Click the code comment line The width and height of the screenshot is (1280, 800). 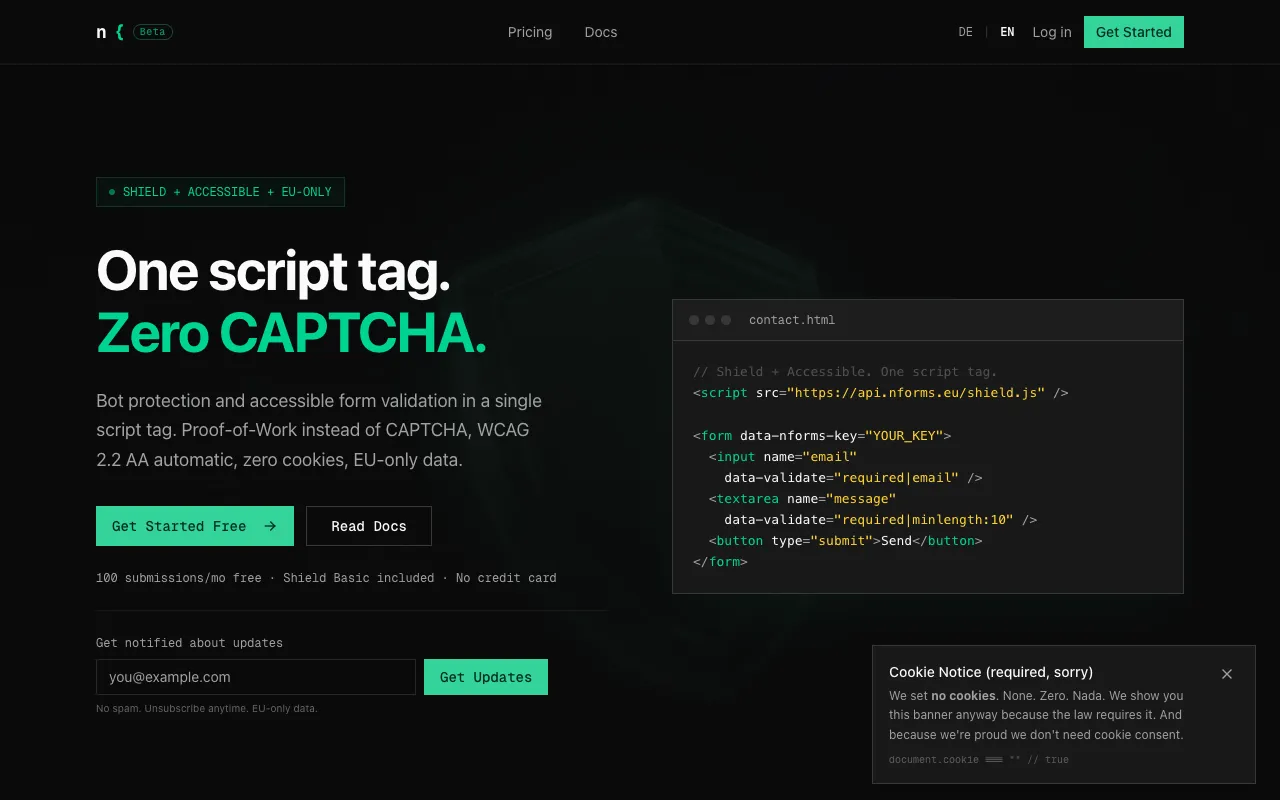coord(845,372)
